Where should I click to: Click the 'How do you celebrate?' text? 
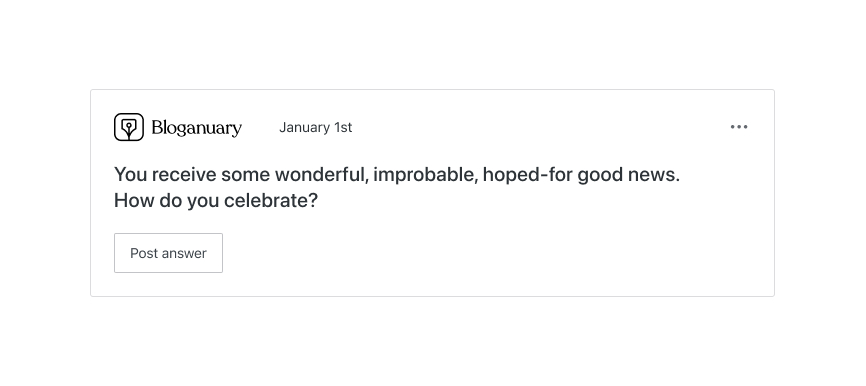coord(216,200)
